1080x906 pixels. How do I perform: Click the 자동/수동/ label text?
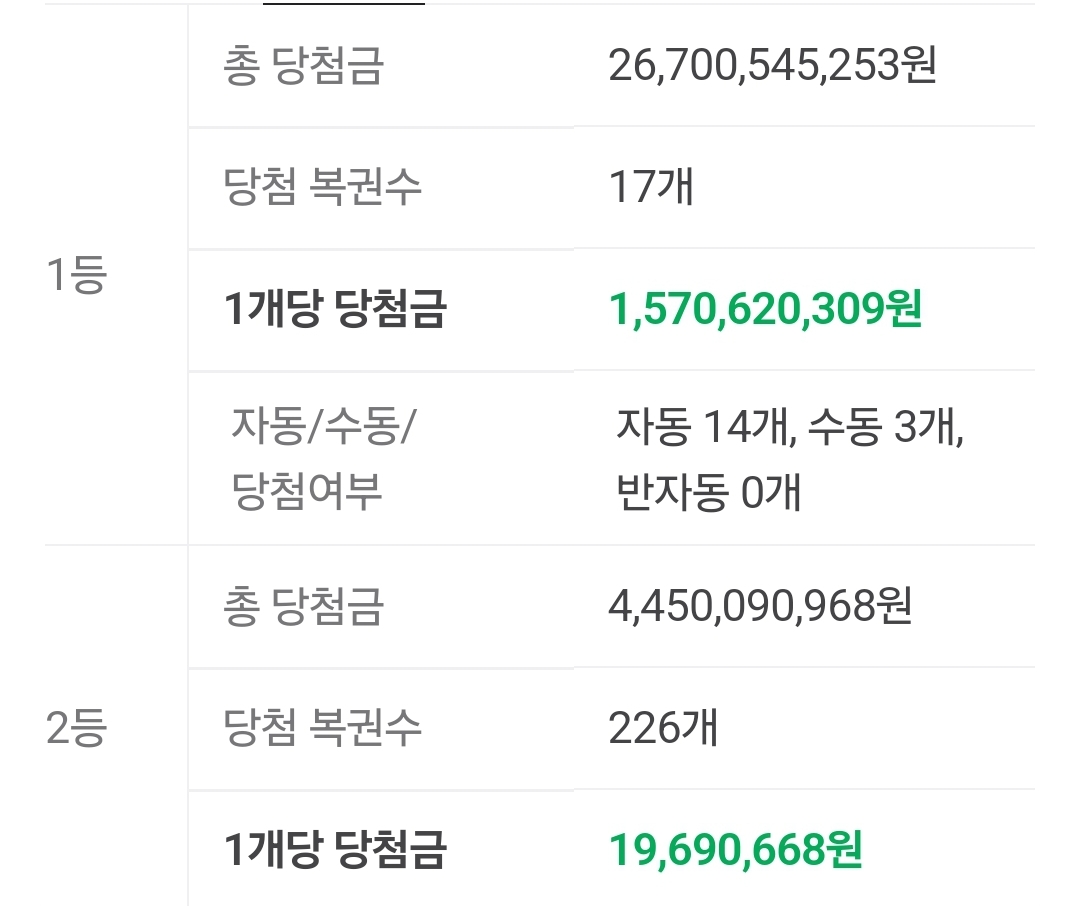tap(324, 428)
